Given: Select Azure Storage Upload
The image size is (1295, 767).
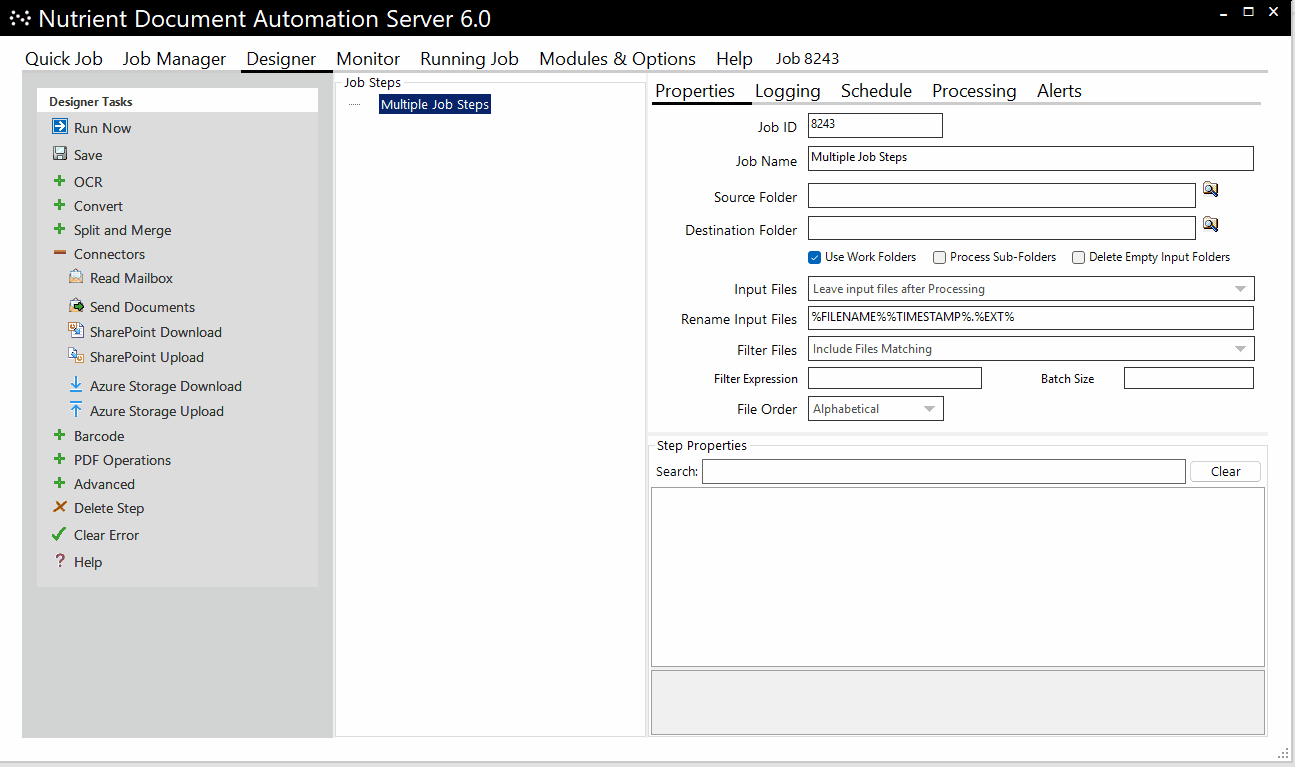Looking at the screenshot, I should [x=155, y=410].
